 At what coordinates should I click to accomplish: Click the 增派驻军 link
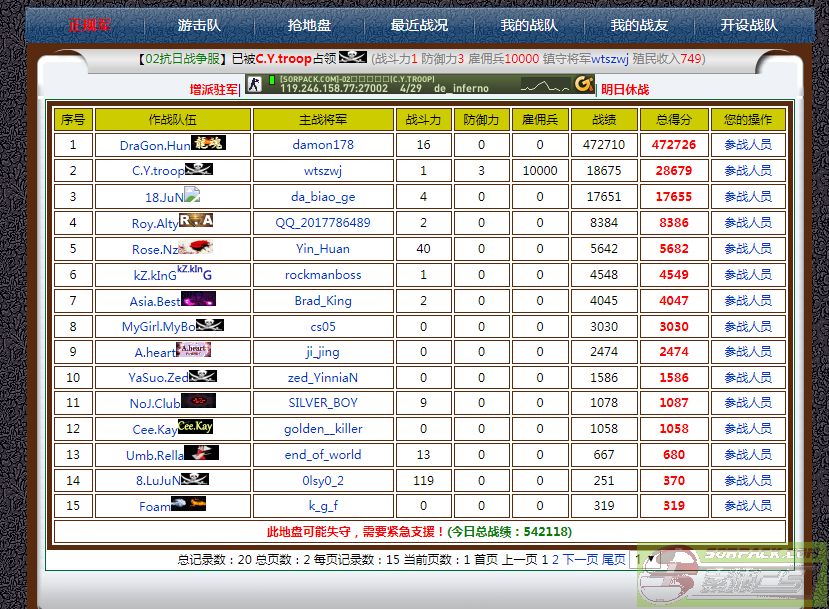[x=214, y=90]
